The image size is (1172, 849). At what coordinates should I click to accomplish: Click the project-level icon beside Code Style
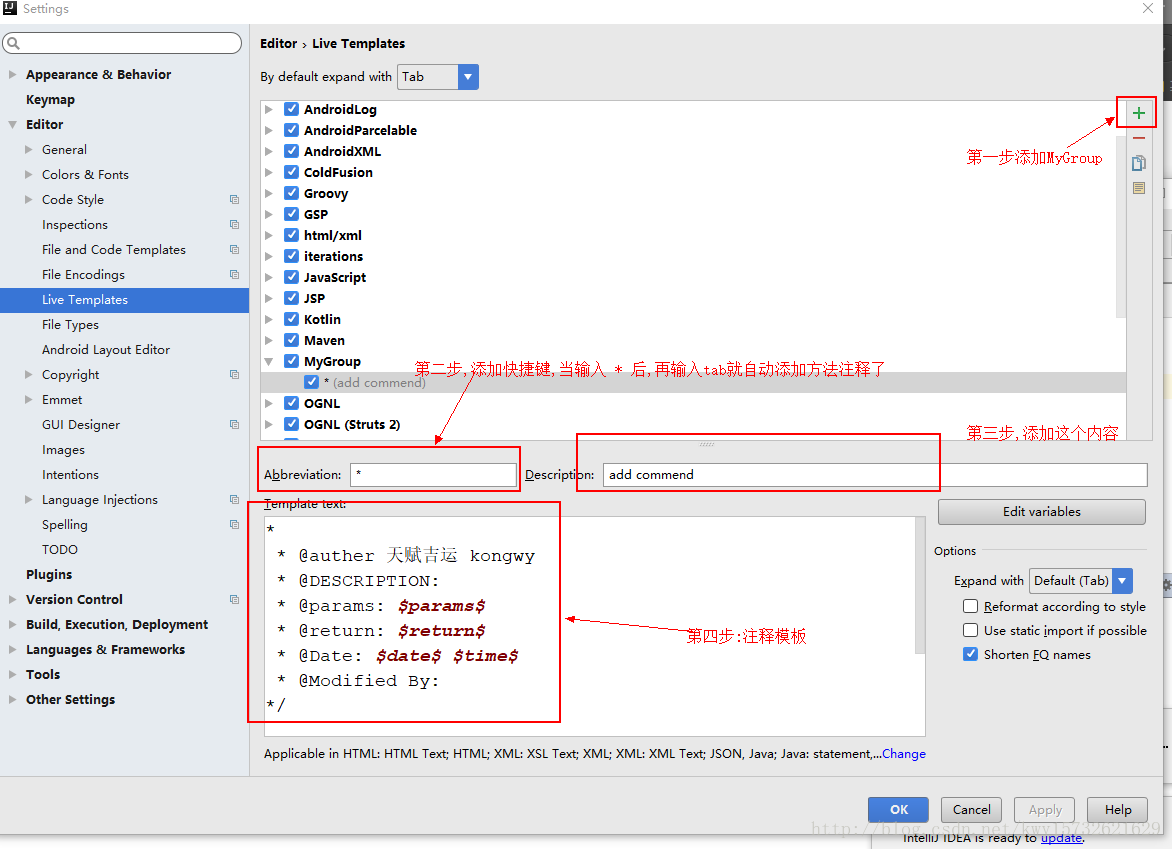(x=234, y=200)
